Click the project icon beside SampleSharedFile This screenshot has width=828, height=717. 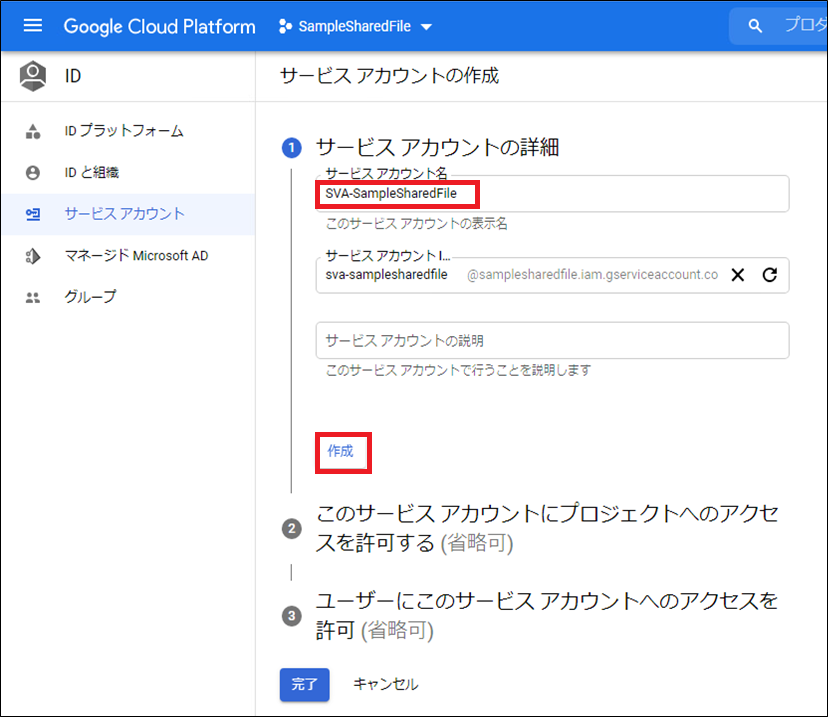285,26
